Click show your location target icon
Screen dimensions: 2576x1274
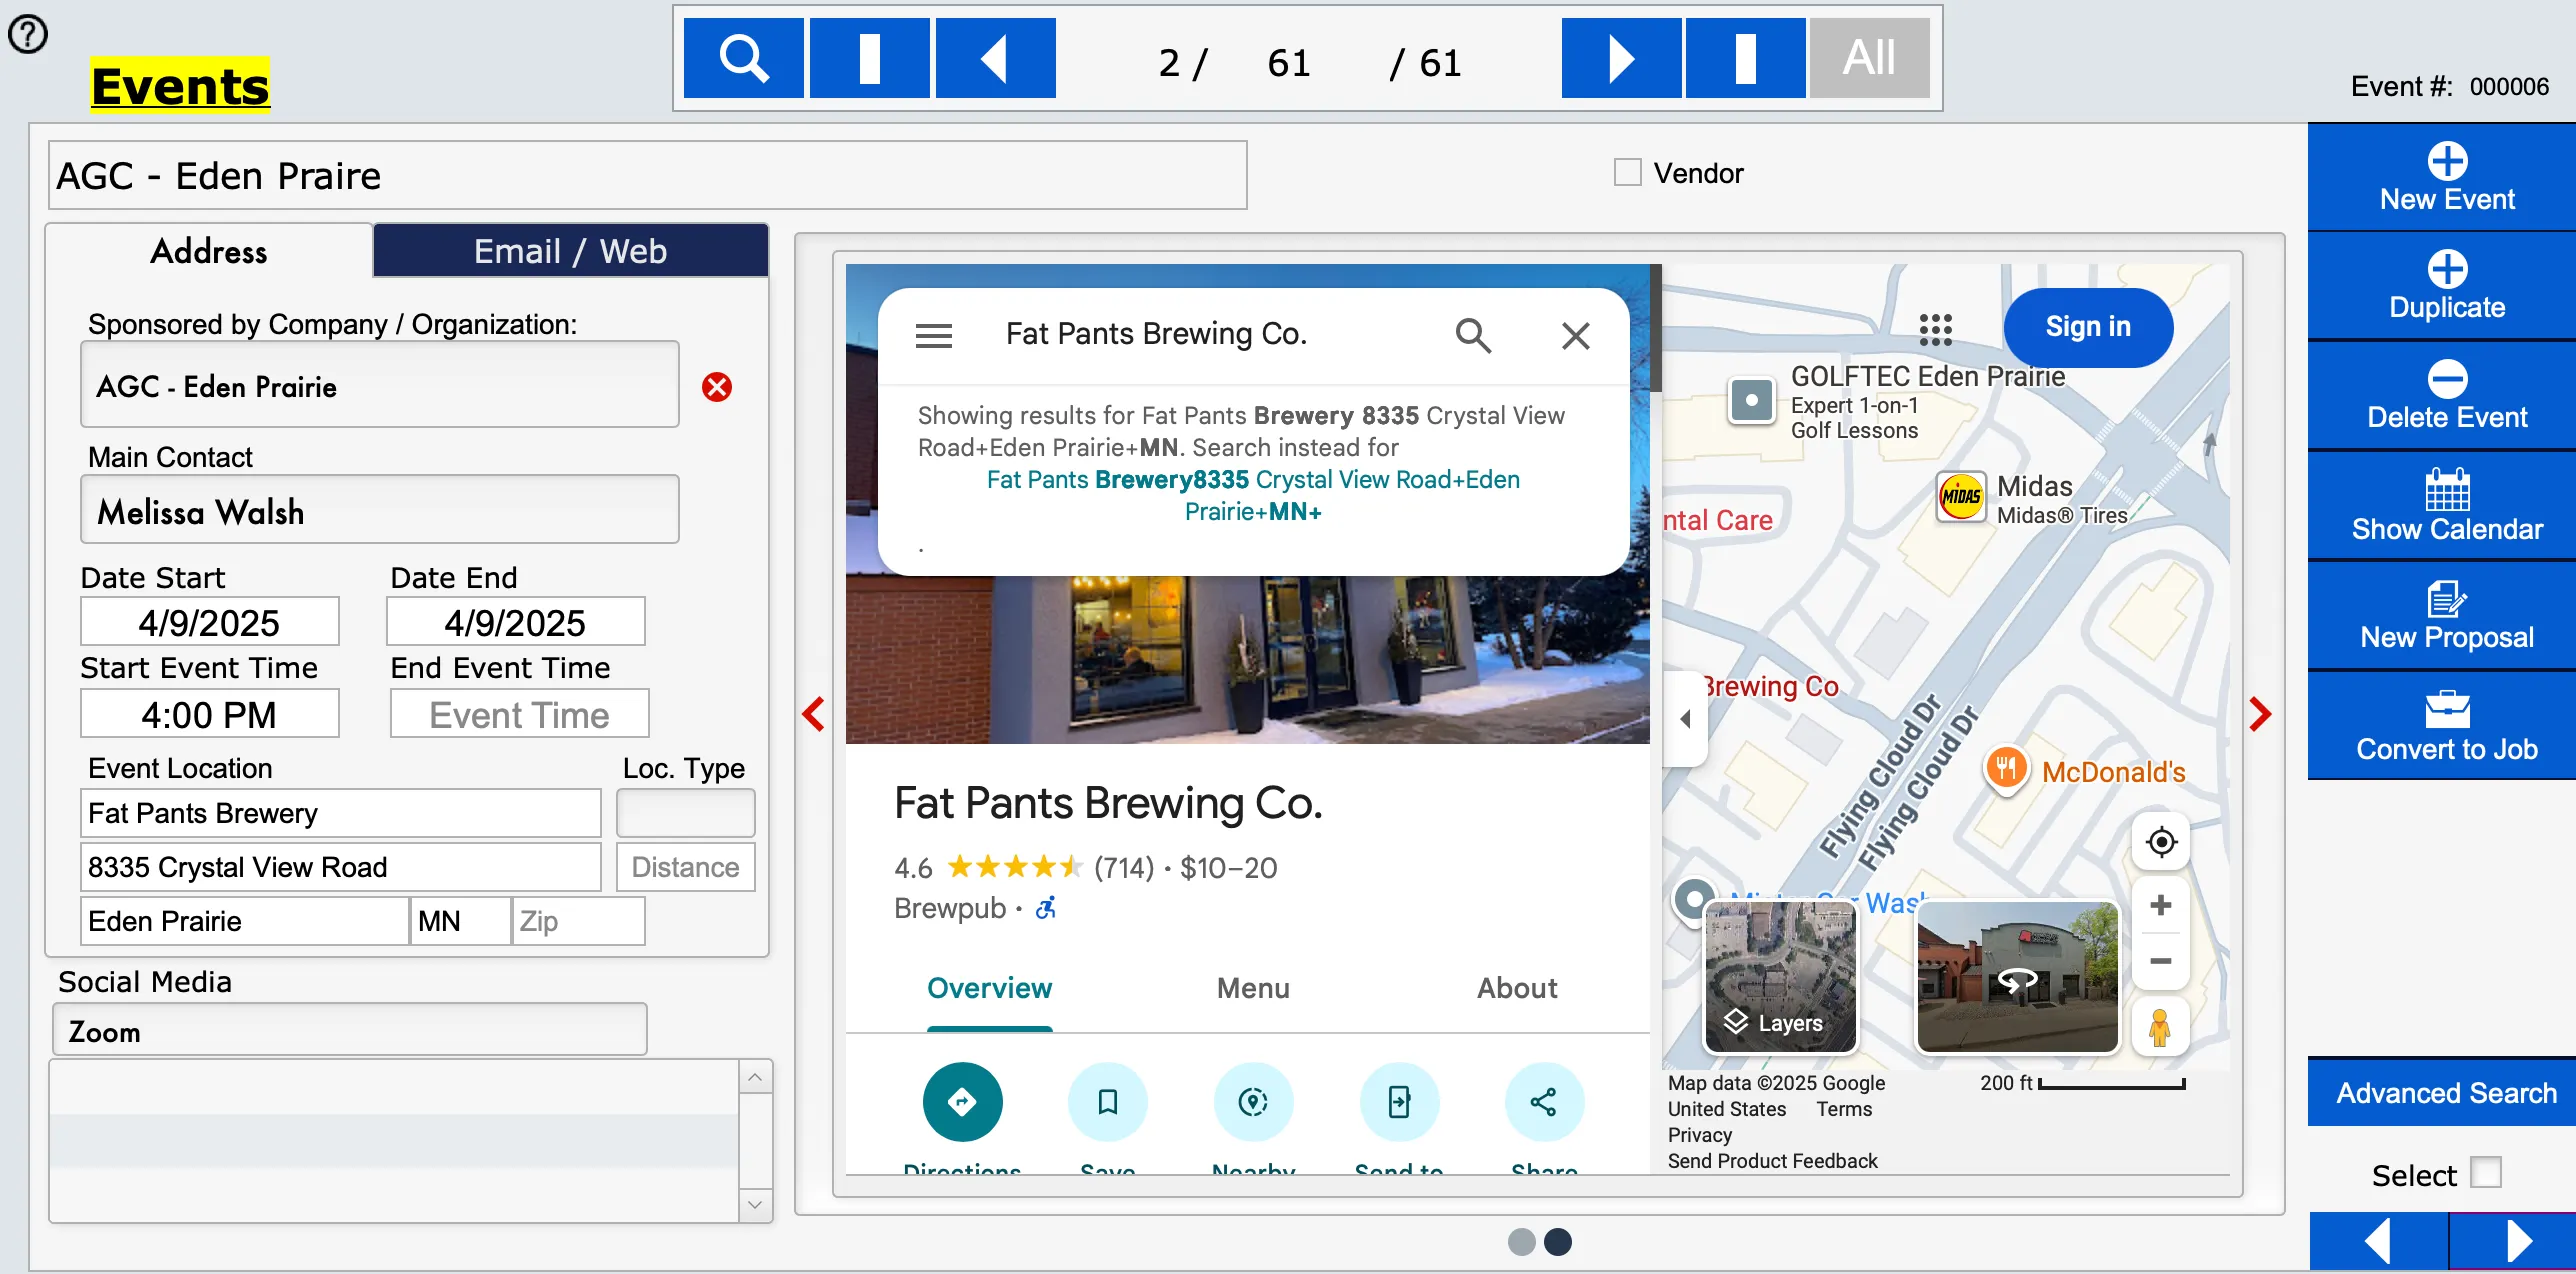[2160, 842]
